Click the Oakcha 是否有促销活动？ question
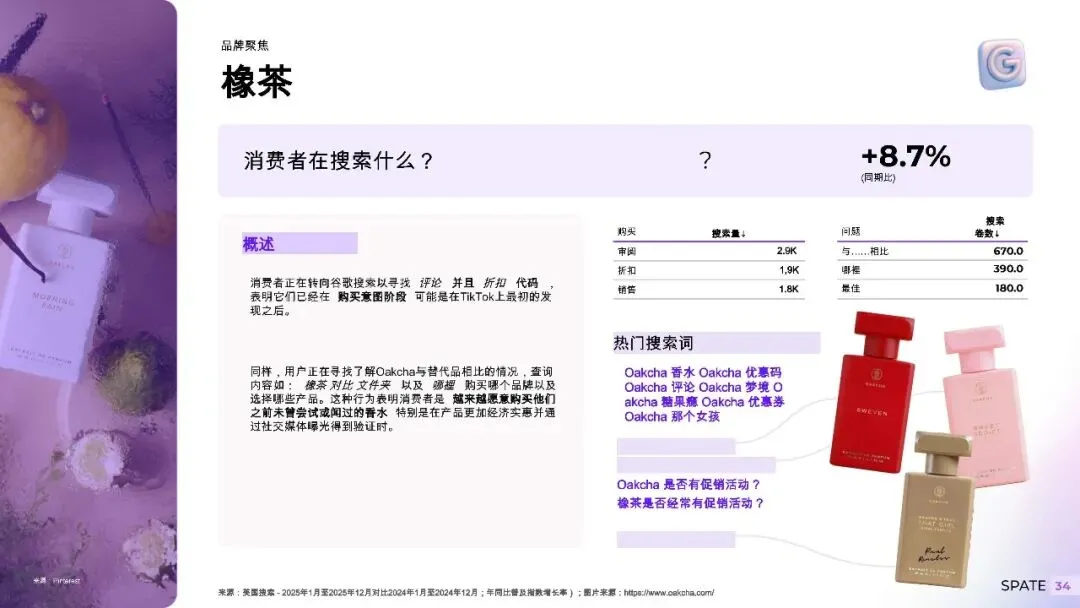The image size is (1080, 608). click(x=688, y=485)
